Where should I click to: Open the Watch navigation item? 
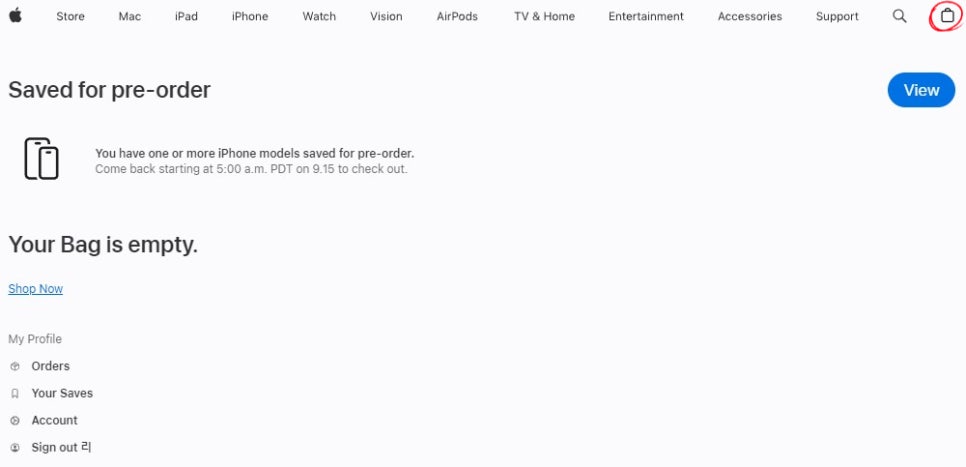click(x=319, y=16)
